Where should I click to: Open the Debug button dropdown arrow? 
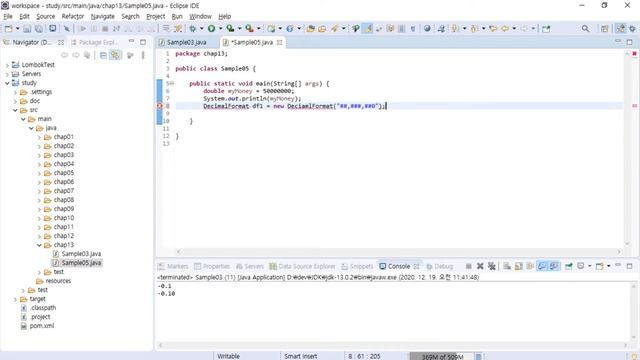click(x=201, y=29)
